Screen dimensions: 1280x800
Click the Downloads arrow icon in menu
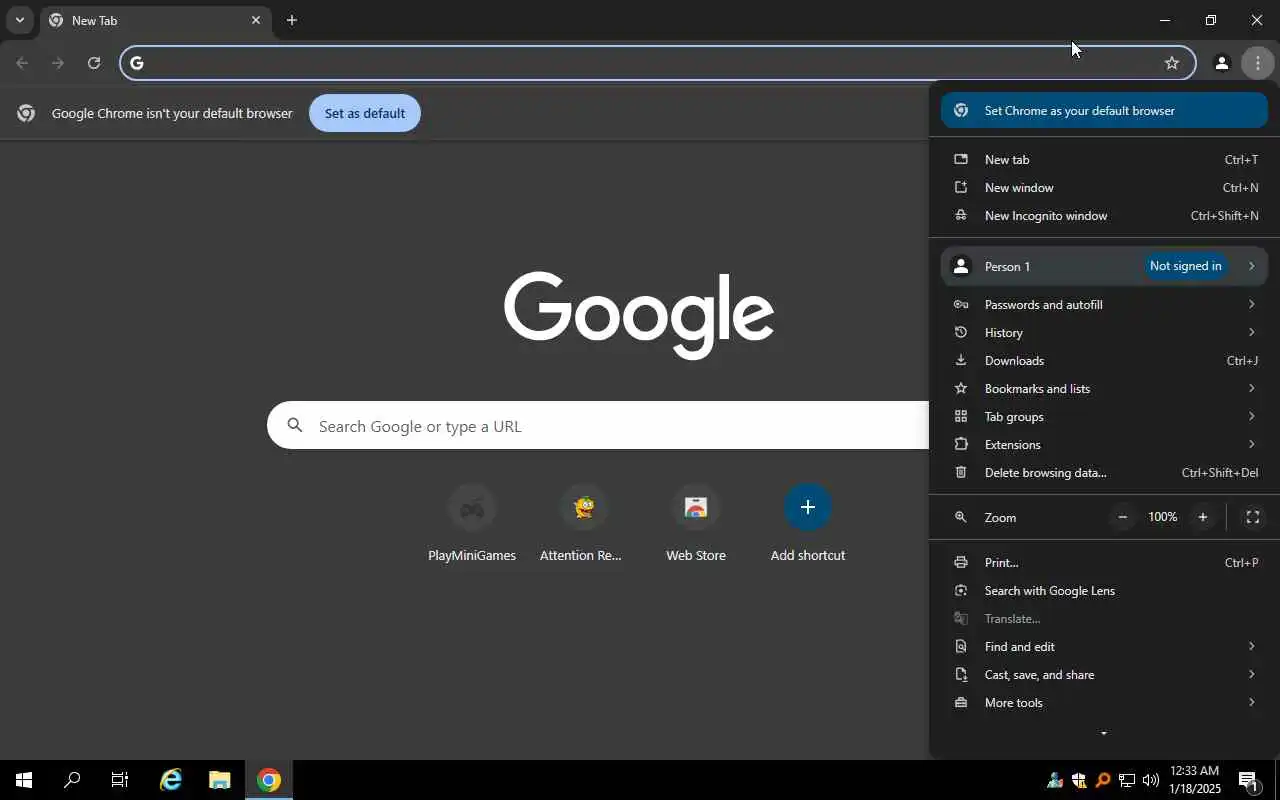961,360
